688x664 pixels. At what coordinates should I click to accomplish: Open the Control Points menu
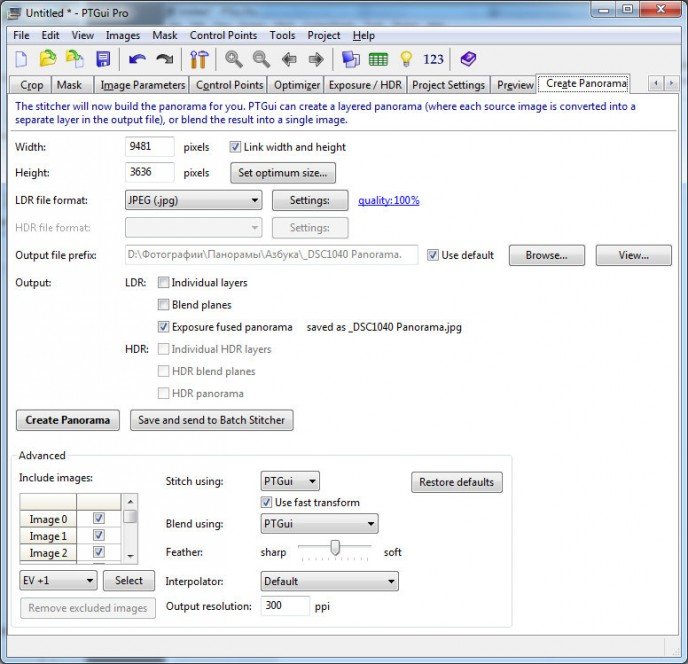point(223,36)
